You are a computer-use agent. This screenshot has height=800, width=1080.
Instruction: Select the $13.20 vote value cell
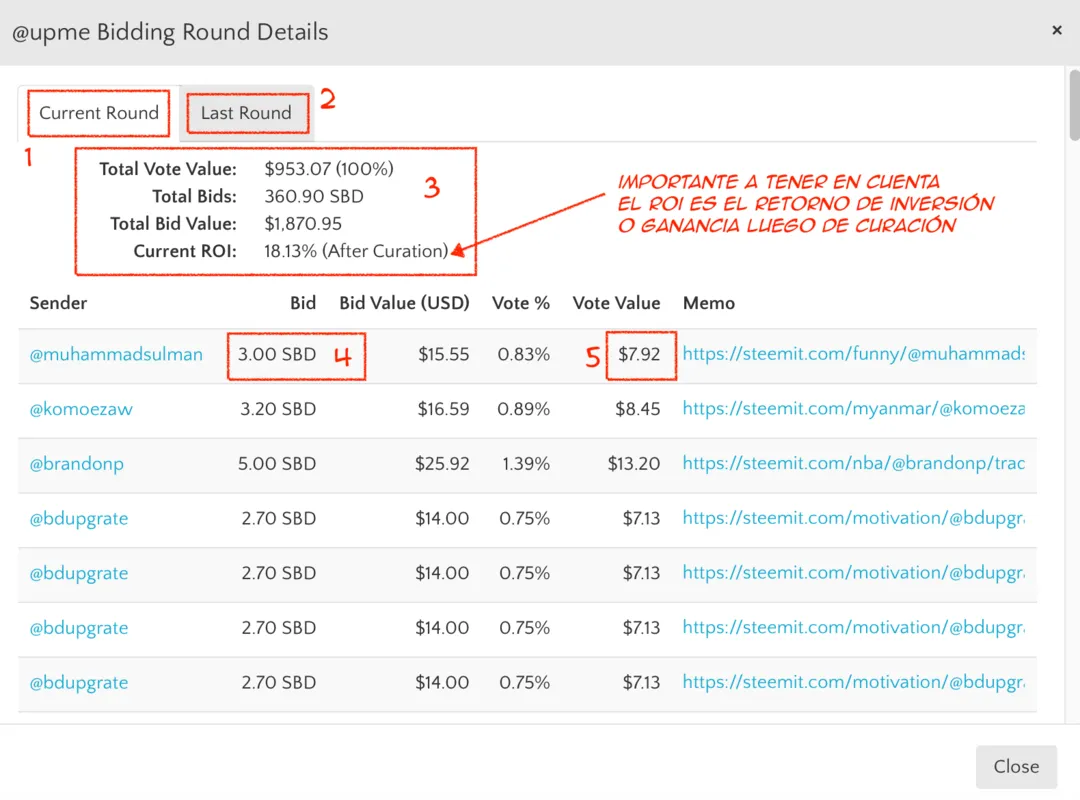634,464
